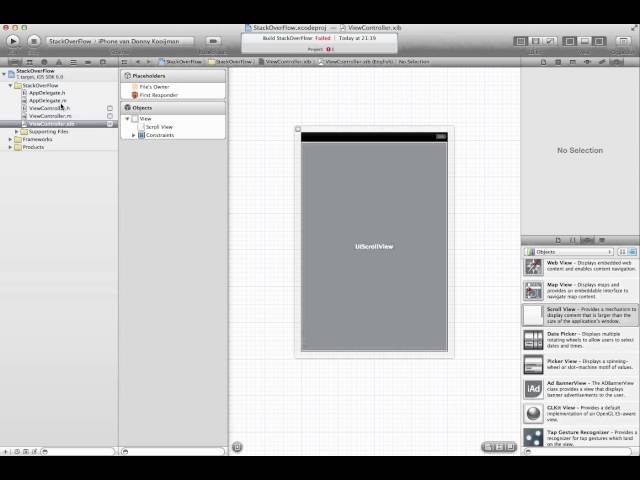Go forward in editor history
The height and width of the screenshot is (480, 640).
tap(149, 62)
